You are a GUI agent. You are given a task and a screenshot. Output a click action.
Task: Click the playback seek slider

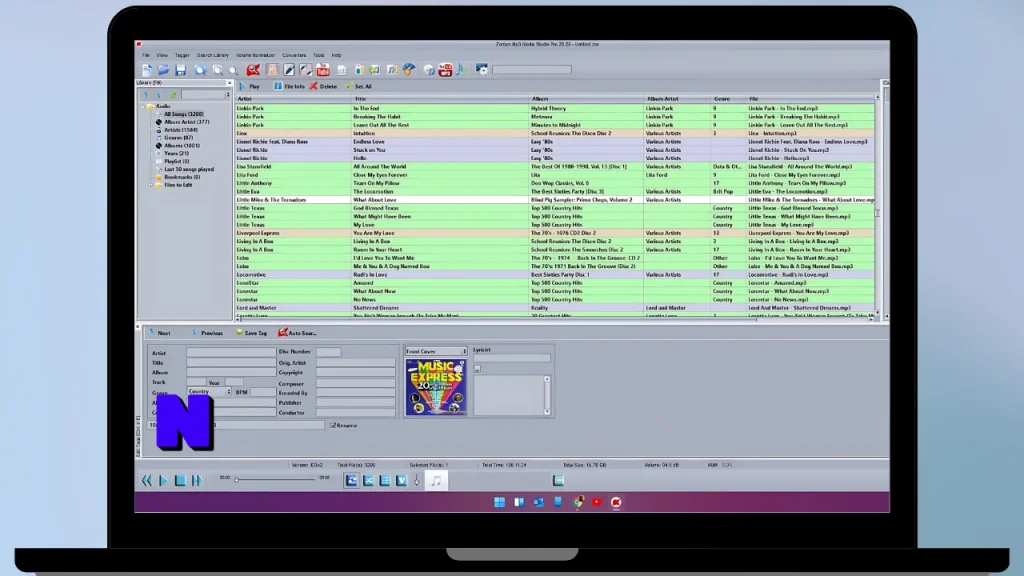click(x=275, y=479)
